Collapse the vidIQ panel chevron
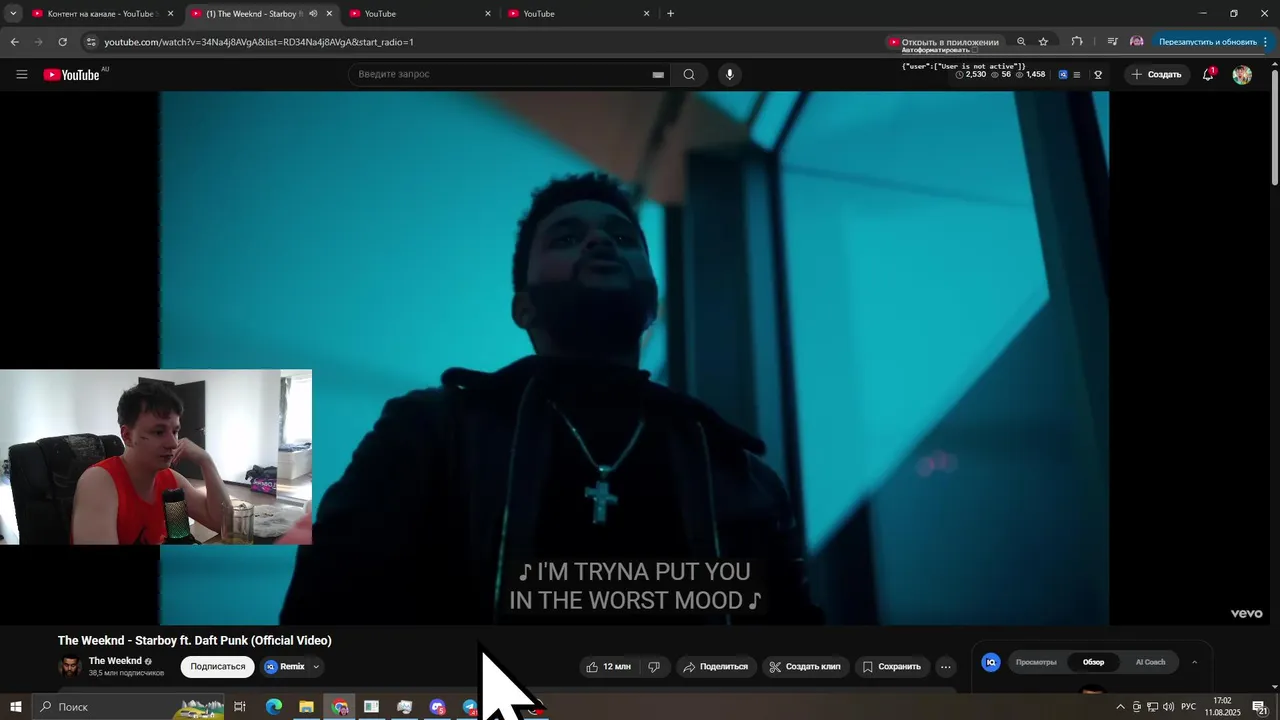The image size is (1280, 720). coord(1194,662)
